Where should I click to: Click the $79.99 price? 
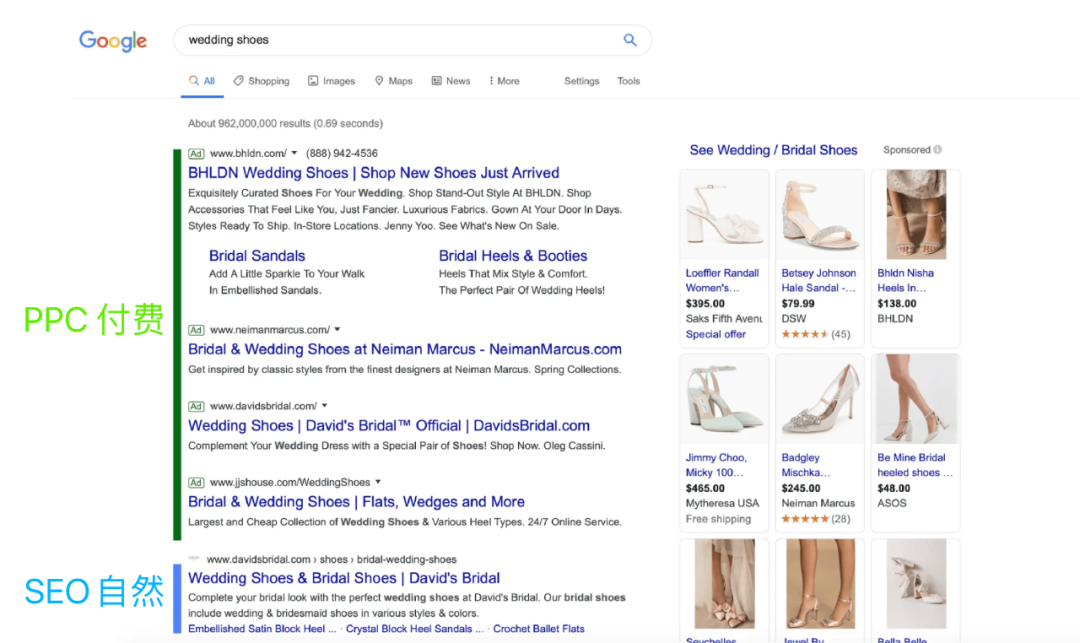pyautogui.click(x=798, y=304)
